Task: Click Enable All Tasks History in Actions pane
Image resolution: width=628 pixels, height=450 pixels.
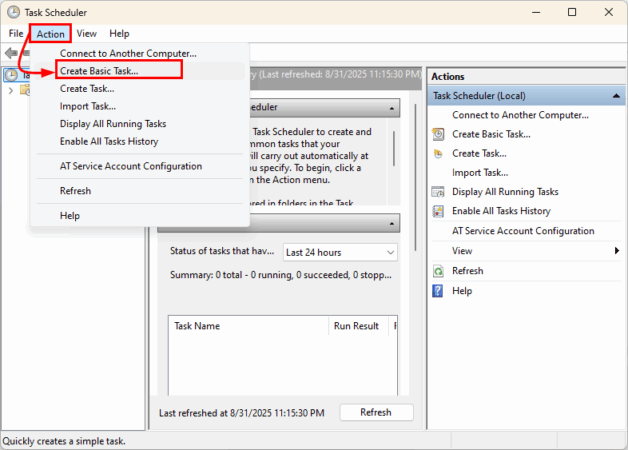Action: 501,211
